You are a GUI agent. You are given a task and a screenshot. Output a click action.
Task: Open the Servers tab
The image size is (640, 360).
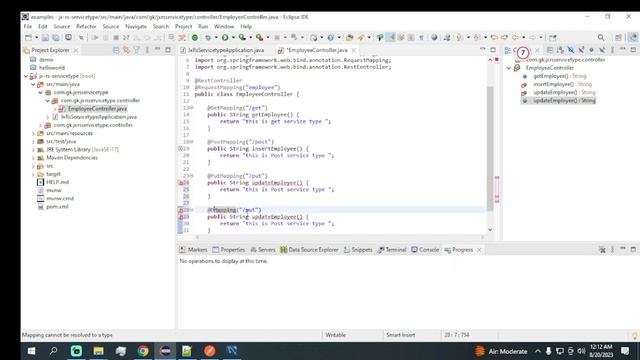[262, 249]
